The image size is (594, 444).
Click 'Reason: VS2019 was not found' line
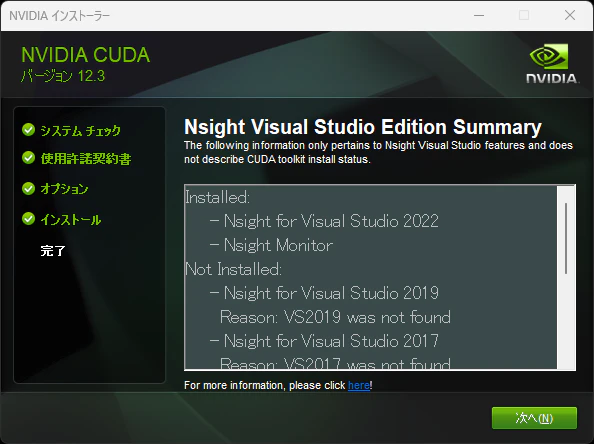pos(335,317)
